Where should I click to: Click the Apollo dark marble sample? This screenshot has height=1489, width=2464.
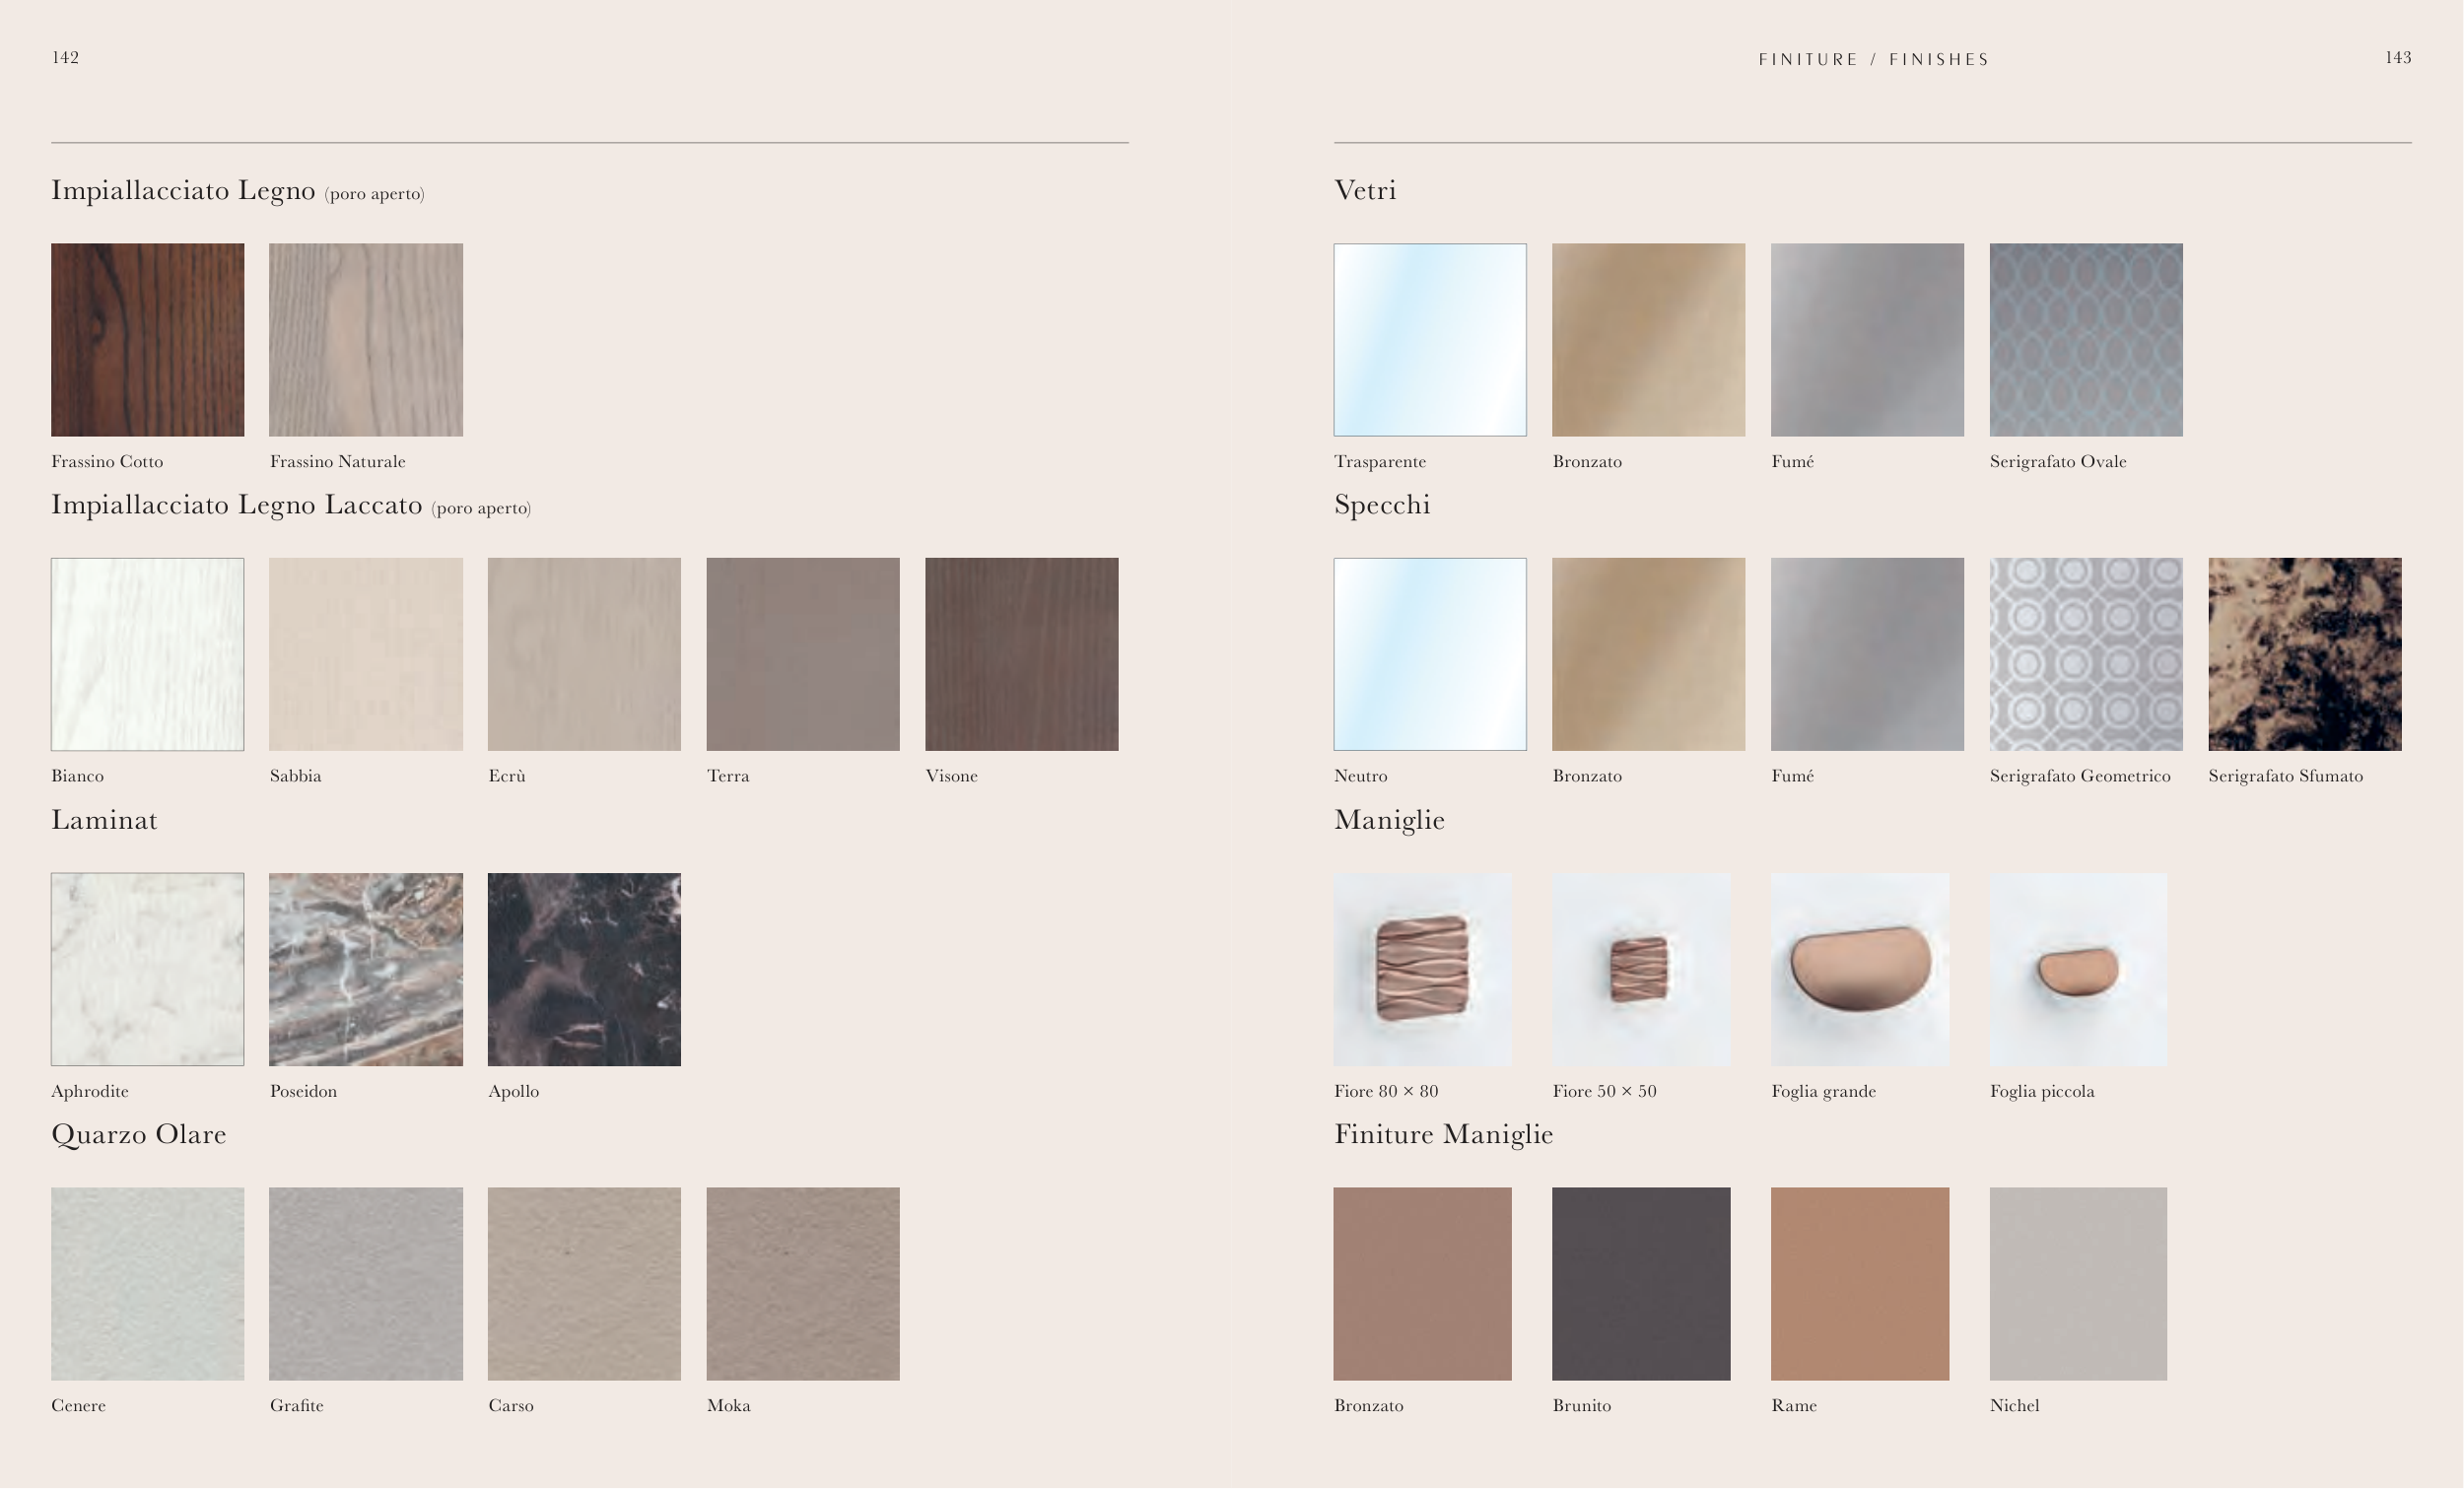pyautogui.click(x=584, y=969)
